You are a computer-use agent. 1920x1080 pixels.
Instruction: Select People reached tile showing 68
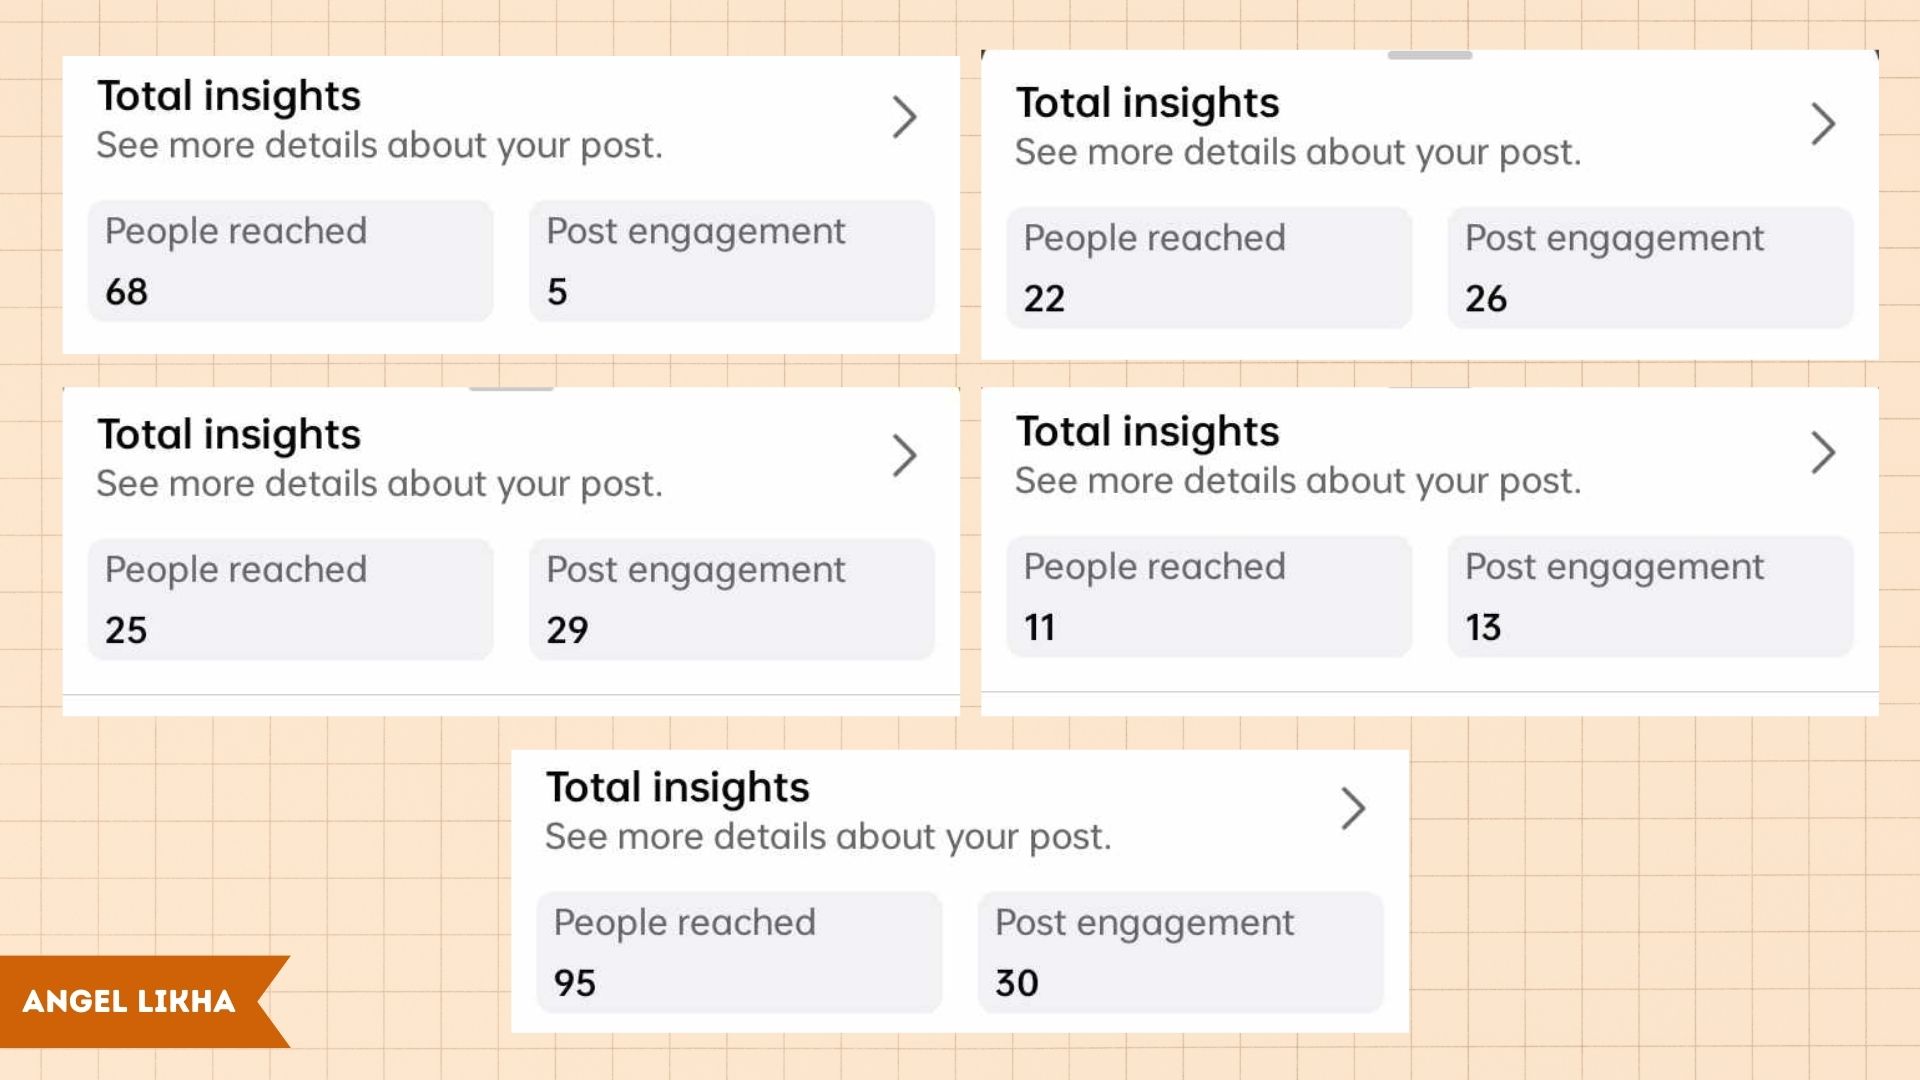pyautogui.click(x=290, y=261)
